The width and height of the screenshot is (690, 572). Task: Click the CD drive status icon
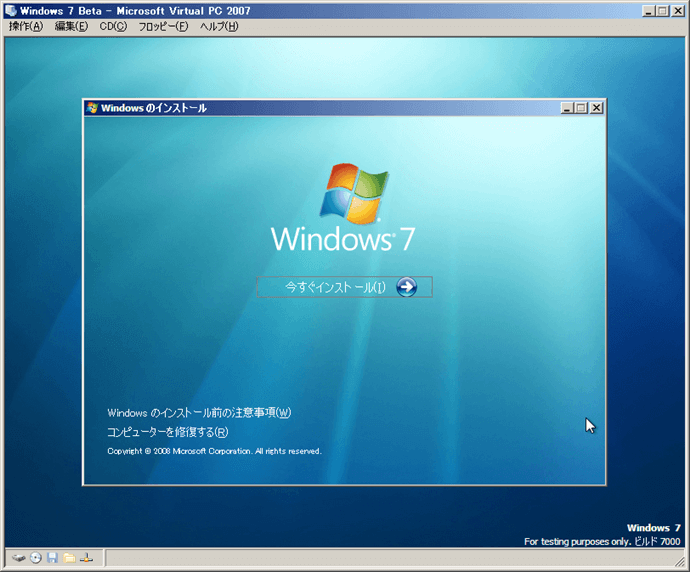[x=36, y=557]
